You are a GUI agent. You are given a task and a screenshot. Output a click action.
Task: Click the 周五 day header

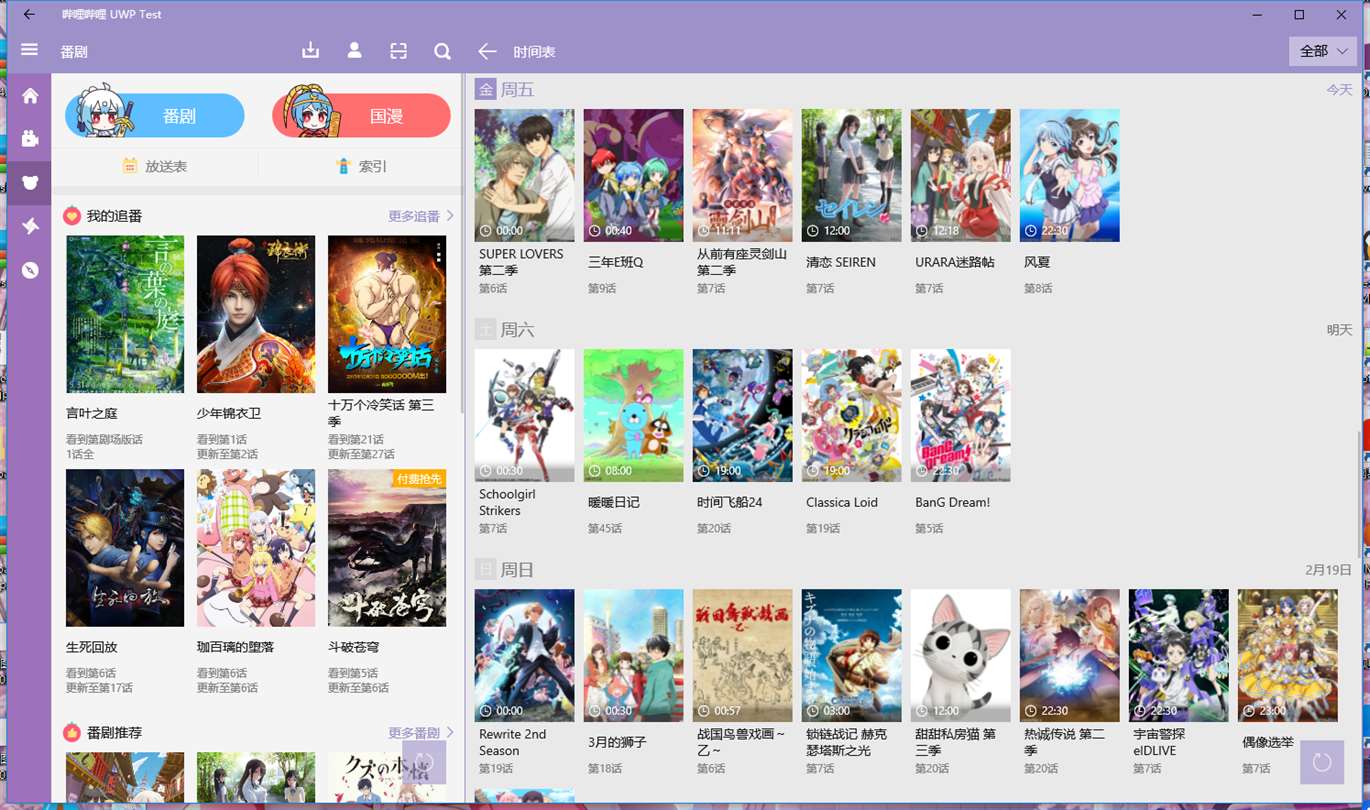pyautogui.click(x=505, y=90)
